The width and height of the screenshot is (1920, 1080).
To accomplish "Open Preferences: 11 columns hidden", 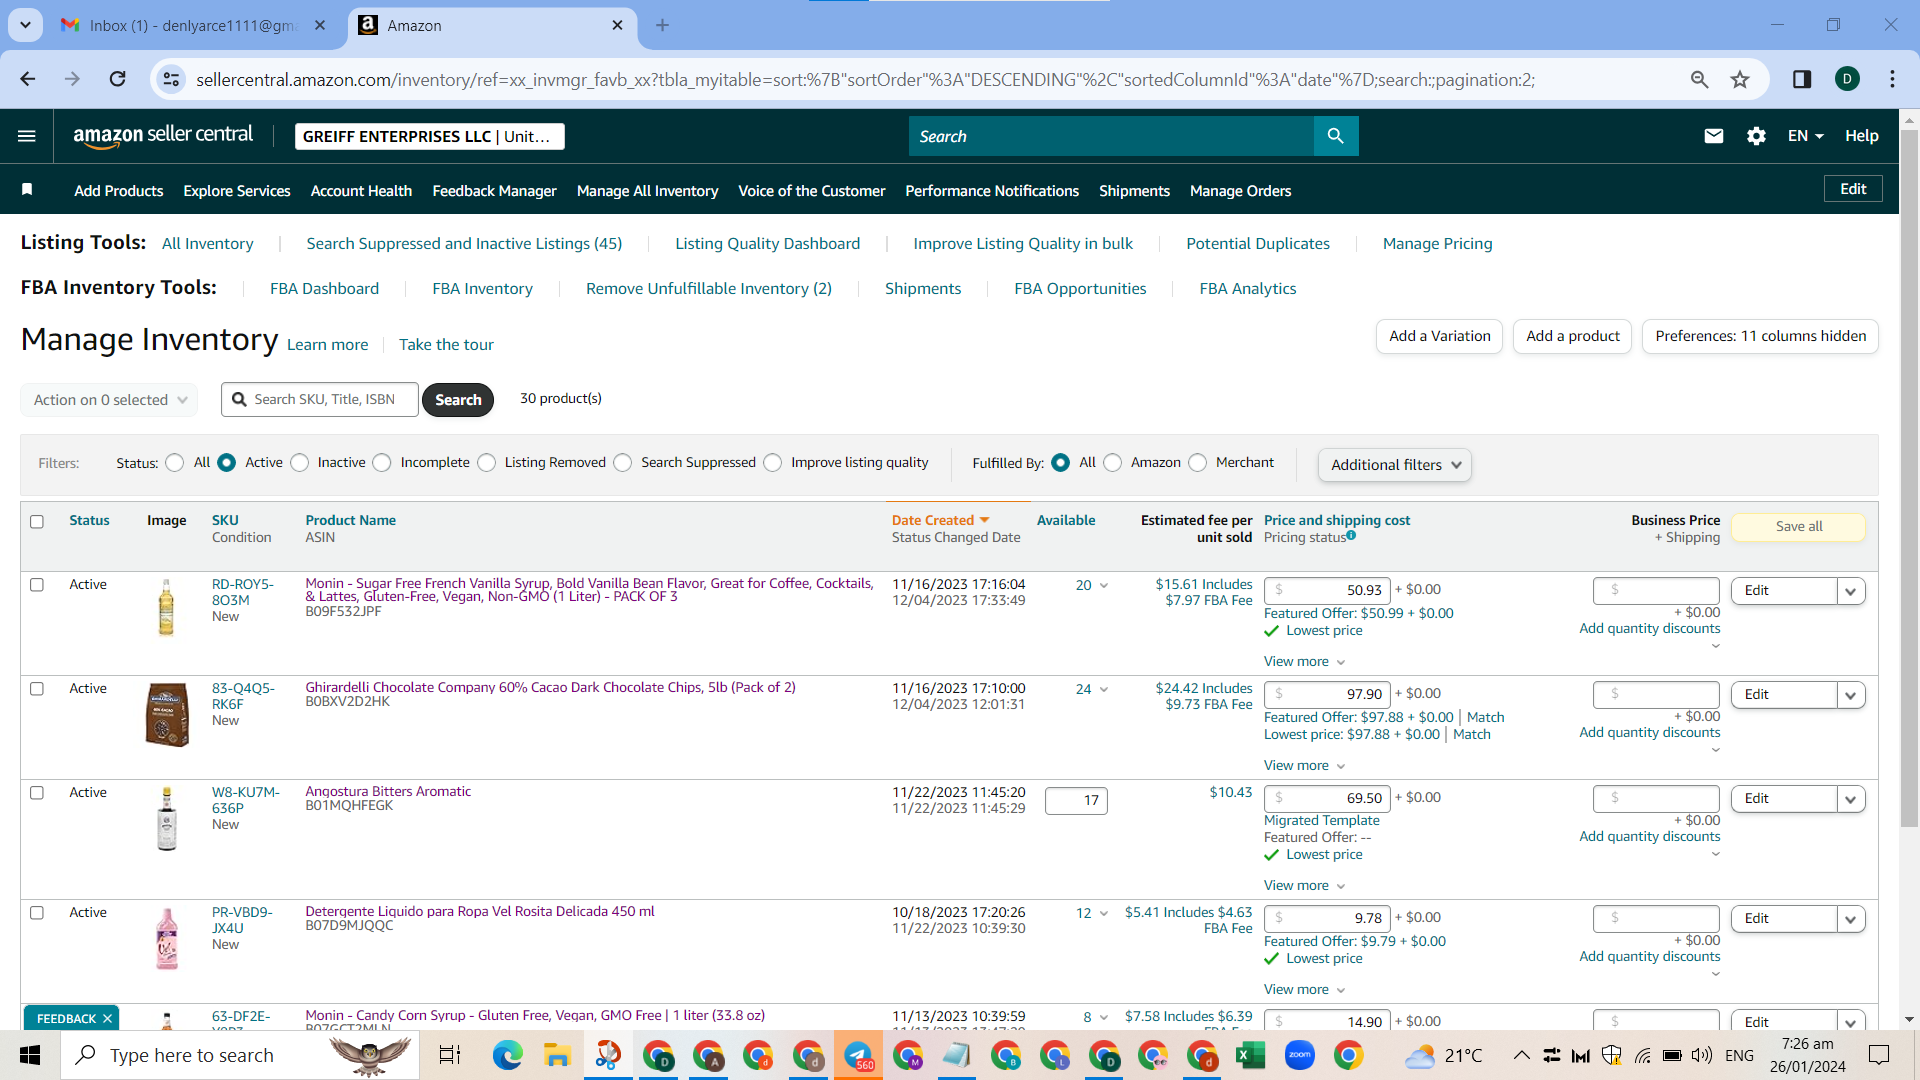I will point(1760,337).
